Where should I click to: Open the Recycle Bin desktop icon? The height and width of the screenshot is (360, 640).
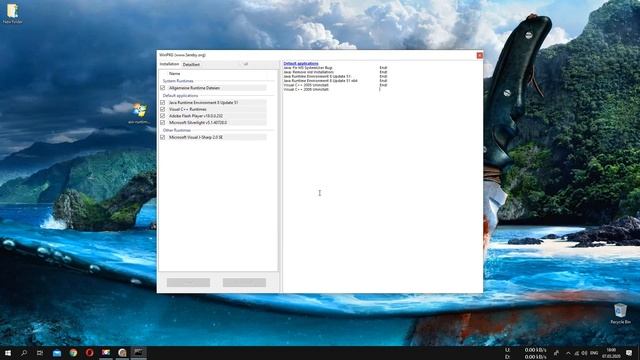point(620,314)
